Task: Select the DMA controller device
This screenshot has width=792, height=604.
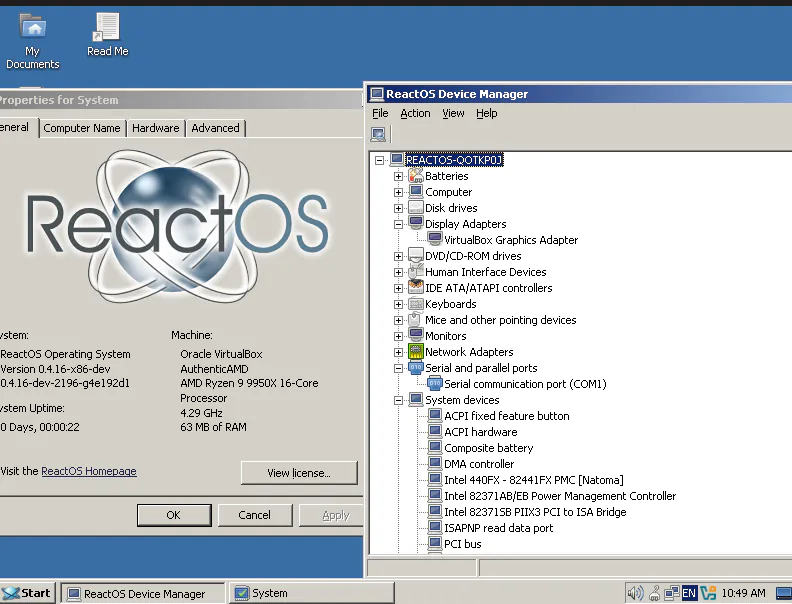Action: (479, 464)
